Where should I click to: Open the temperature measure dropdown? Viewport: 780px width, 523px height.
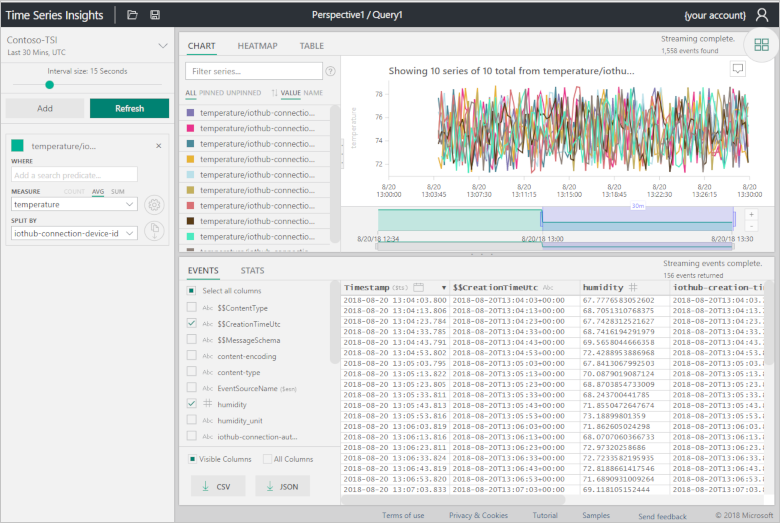(74, 205)
